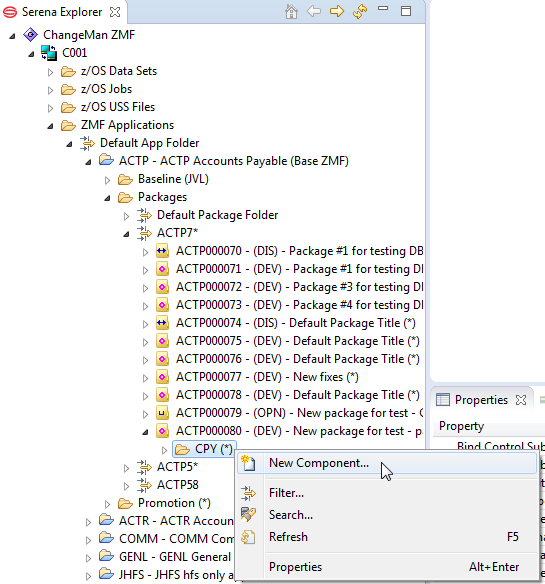Viewport: 545px width, 584px height.
Task: Click the CPY (*) folder icon
Action: coord(183,449)
